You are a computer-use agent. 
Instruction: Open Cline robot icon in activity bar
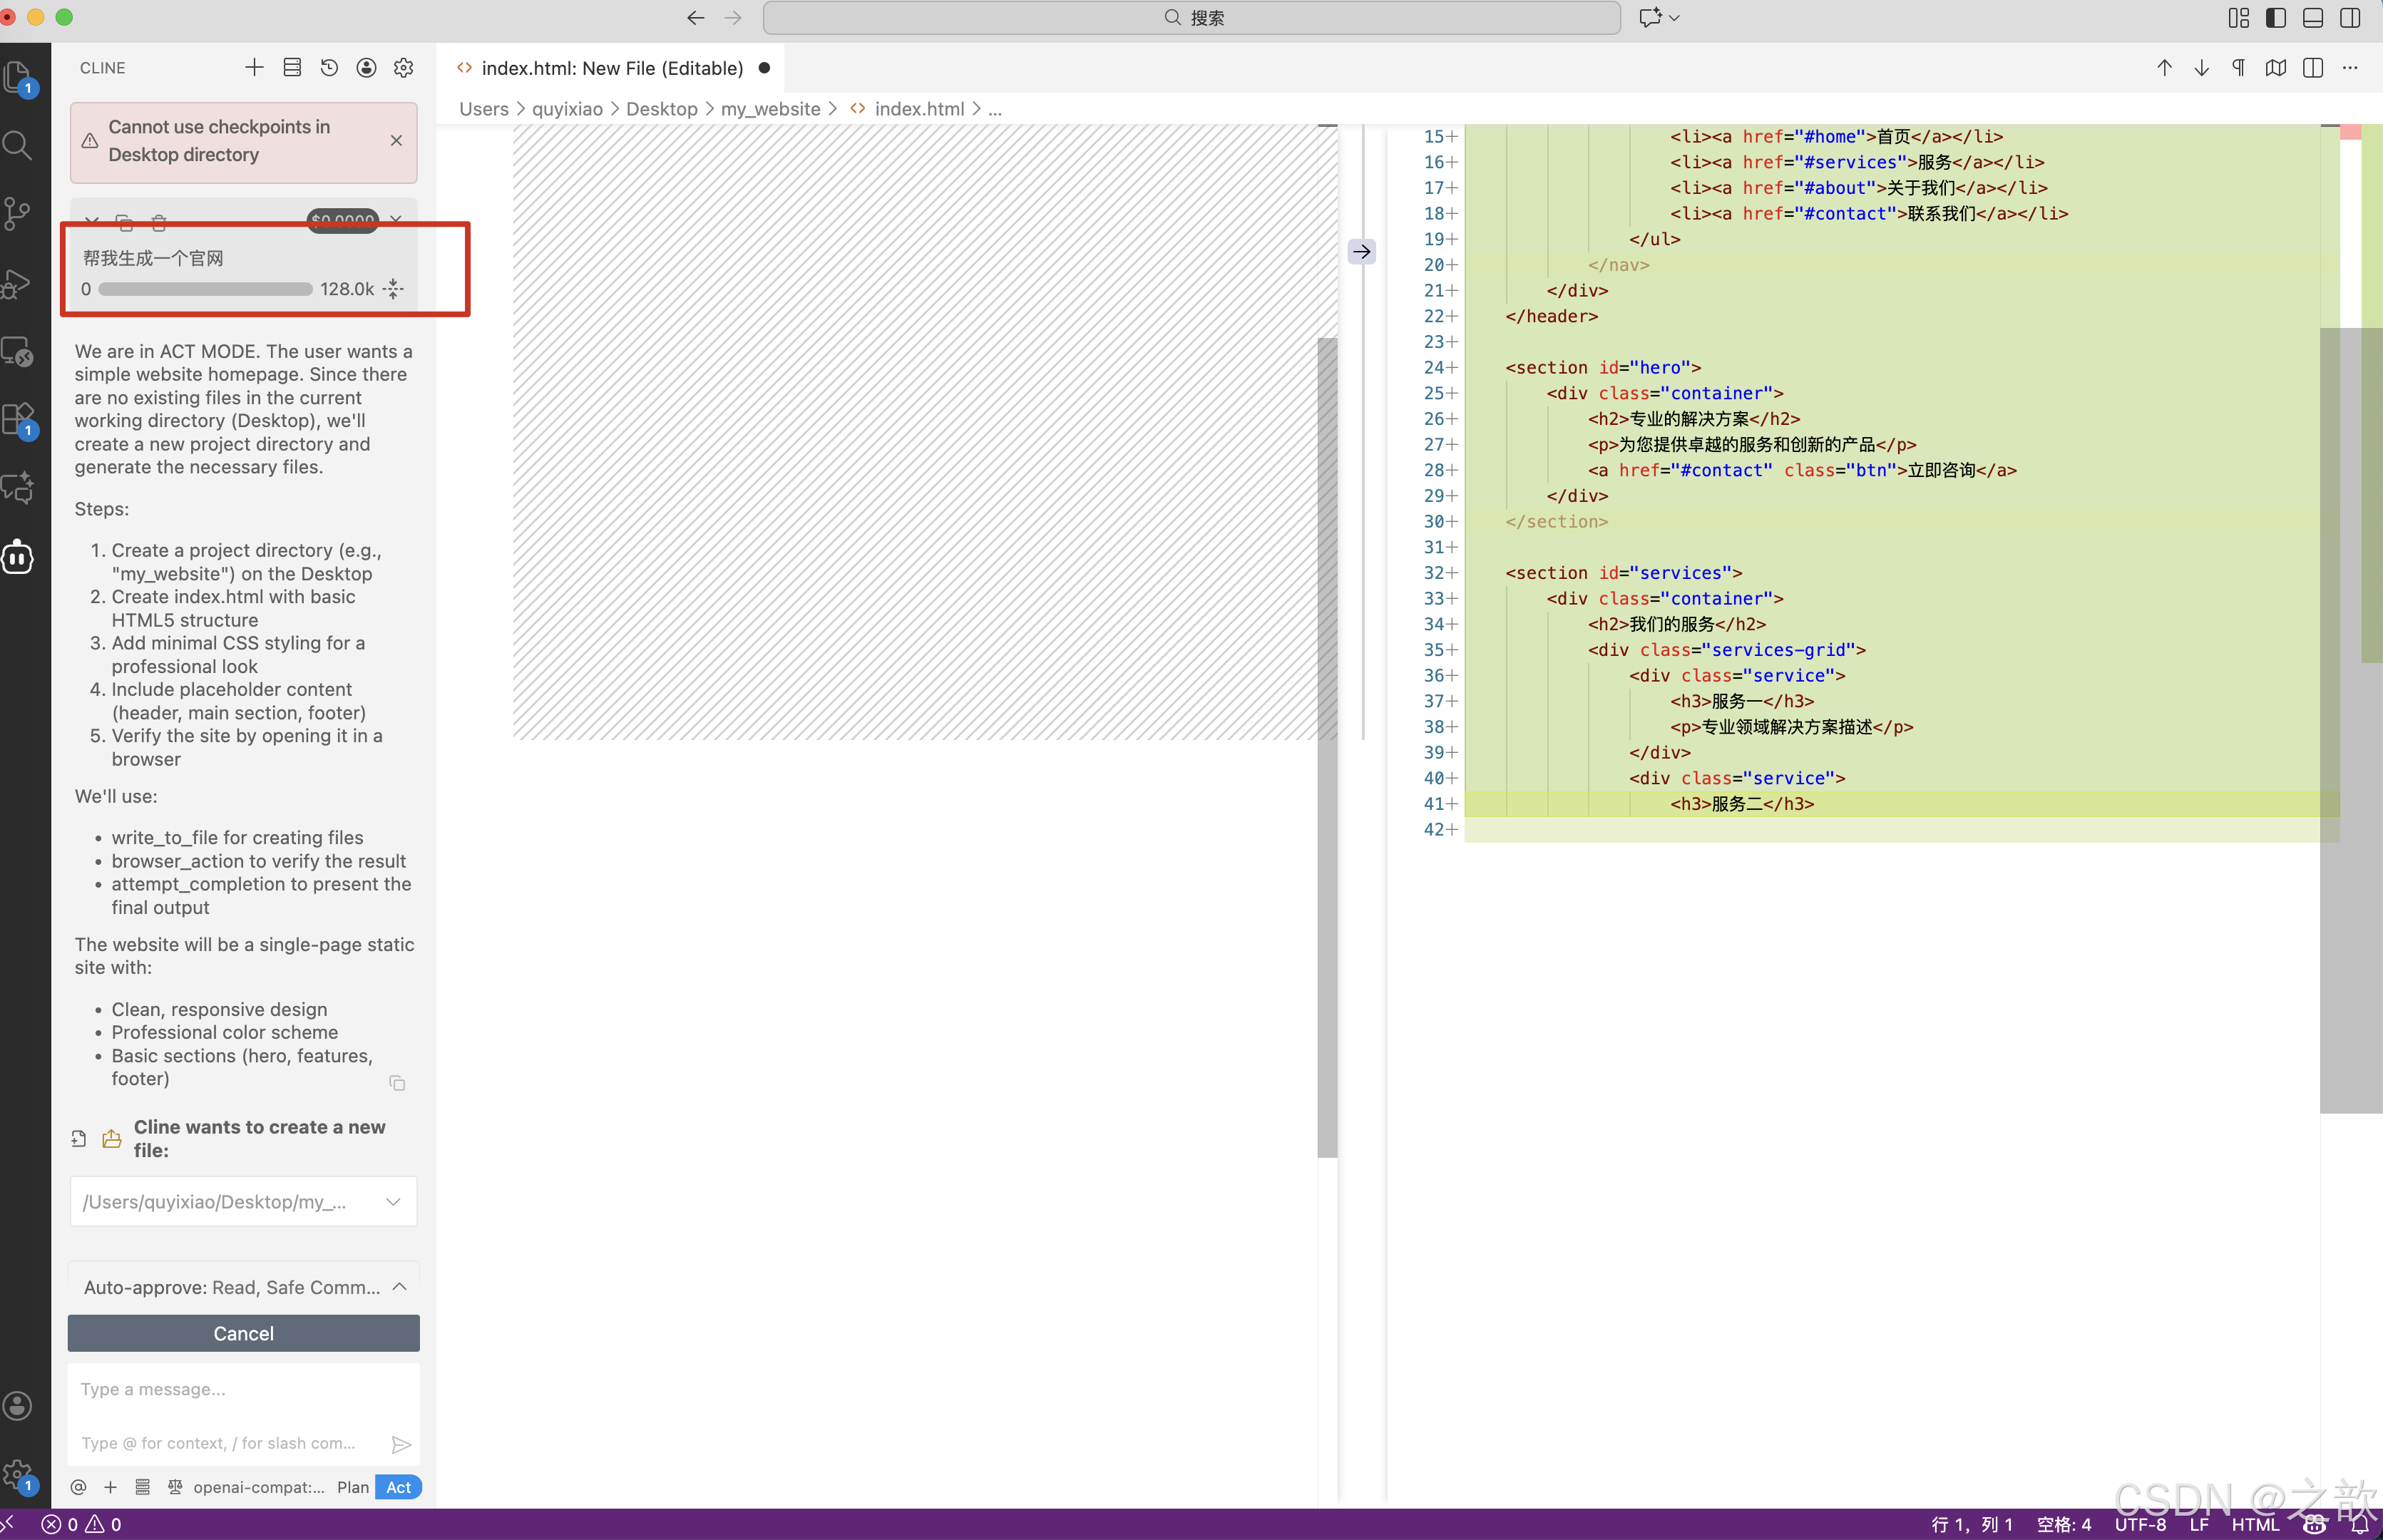18,557
